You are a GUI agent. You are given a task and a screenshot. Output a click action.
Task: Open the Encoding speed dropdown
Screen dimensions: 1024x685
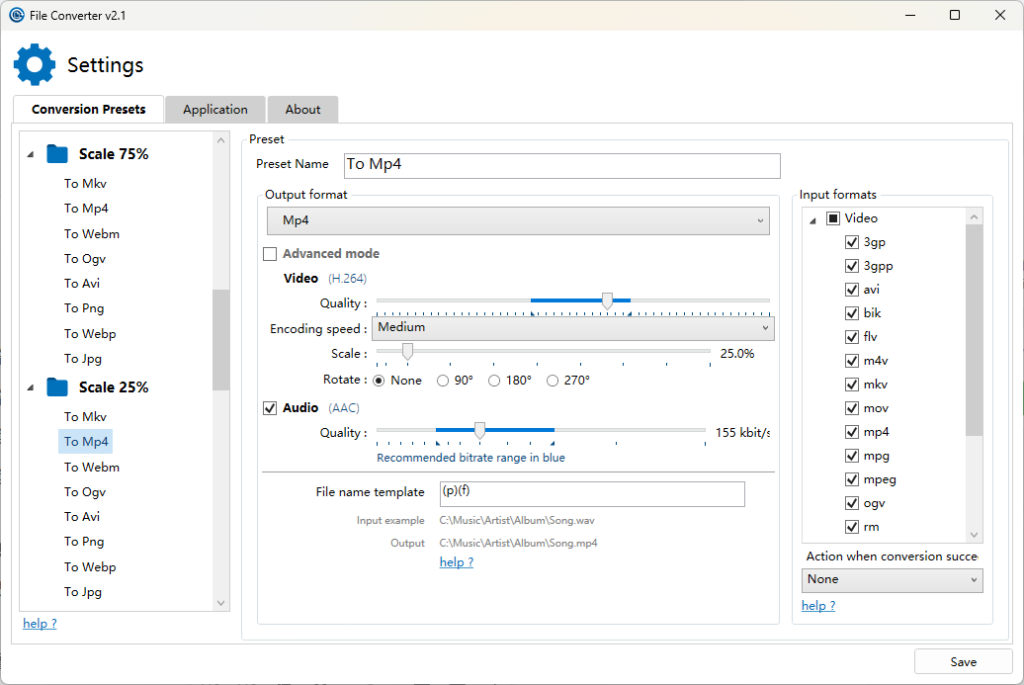tap(574, 328)
